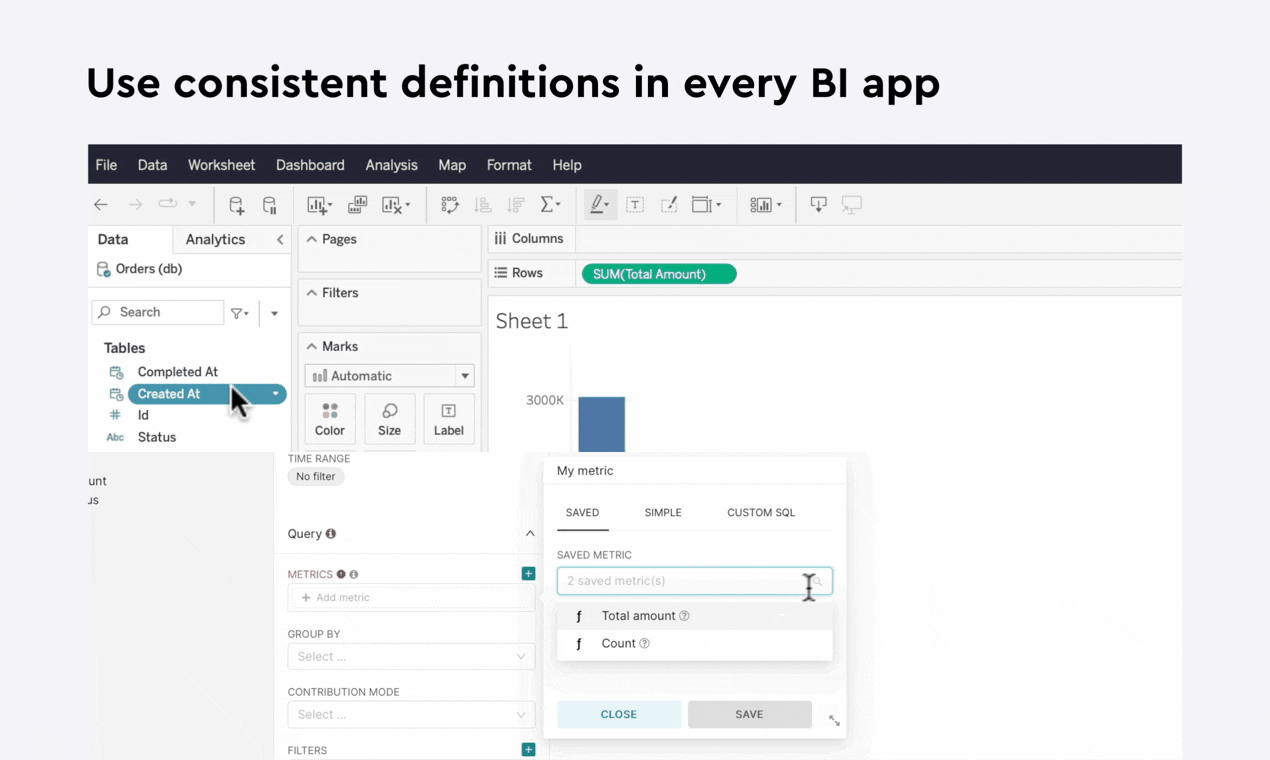This screenshot has height=760, width=1270.
Task: Click the plus button beside METRICS
Action: click(528, 574)
